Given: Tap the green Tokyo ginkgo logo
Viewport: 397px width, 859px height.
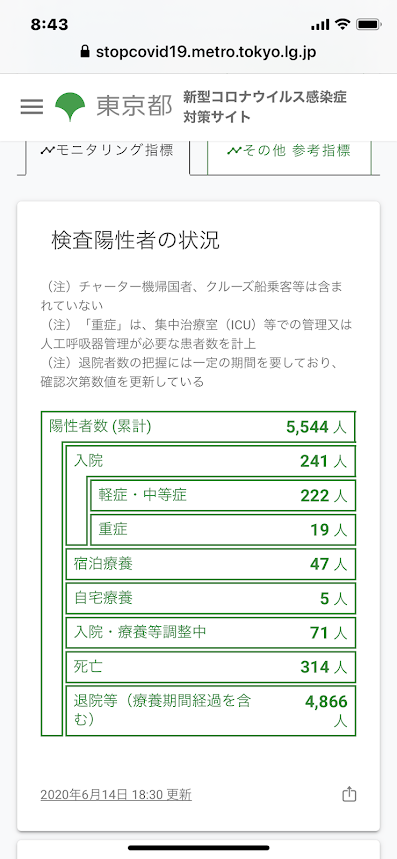Looking at the screenshot, I should (70, 107).
